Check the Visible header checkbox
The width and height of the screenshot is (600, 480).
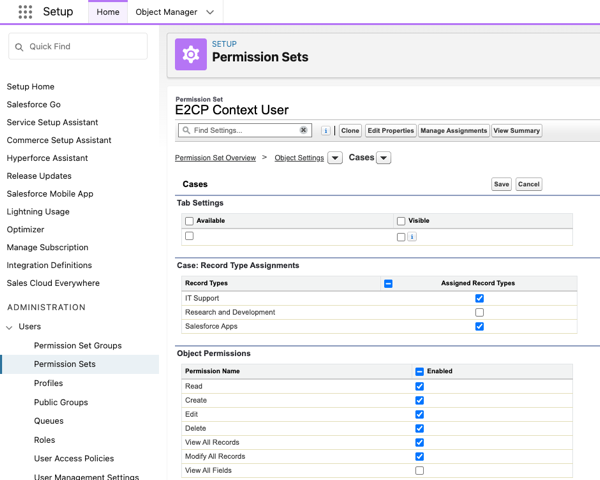pyautogui.click(x=401, y=221)
